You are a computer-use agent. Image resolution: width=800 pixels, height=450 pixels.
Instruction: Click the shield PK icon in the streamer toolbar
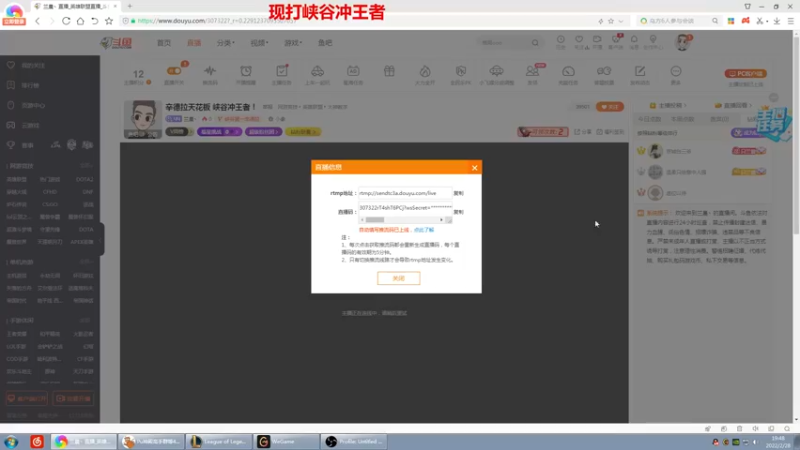461,71
